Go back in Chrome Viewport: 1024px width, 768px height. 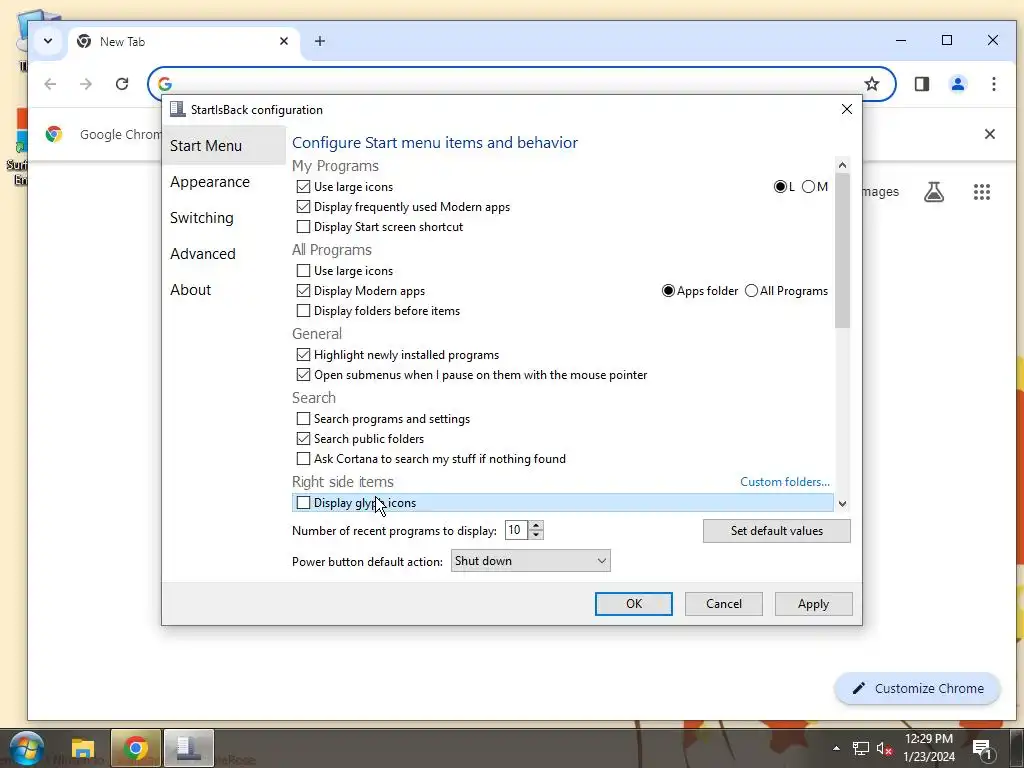point(50,84)
